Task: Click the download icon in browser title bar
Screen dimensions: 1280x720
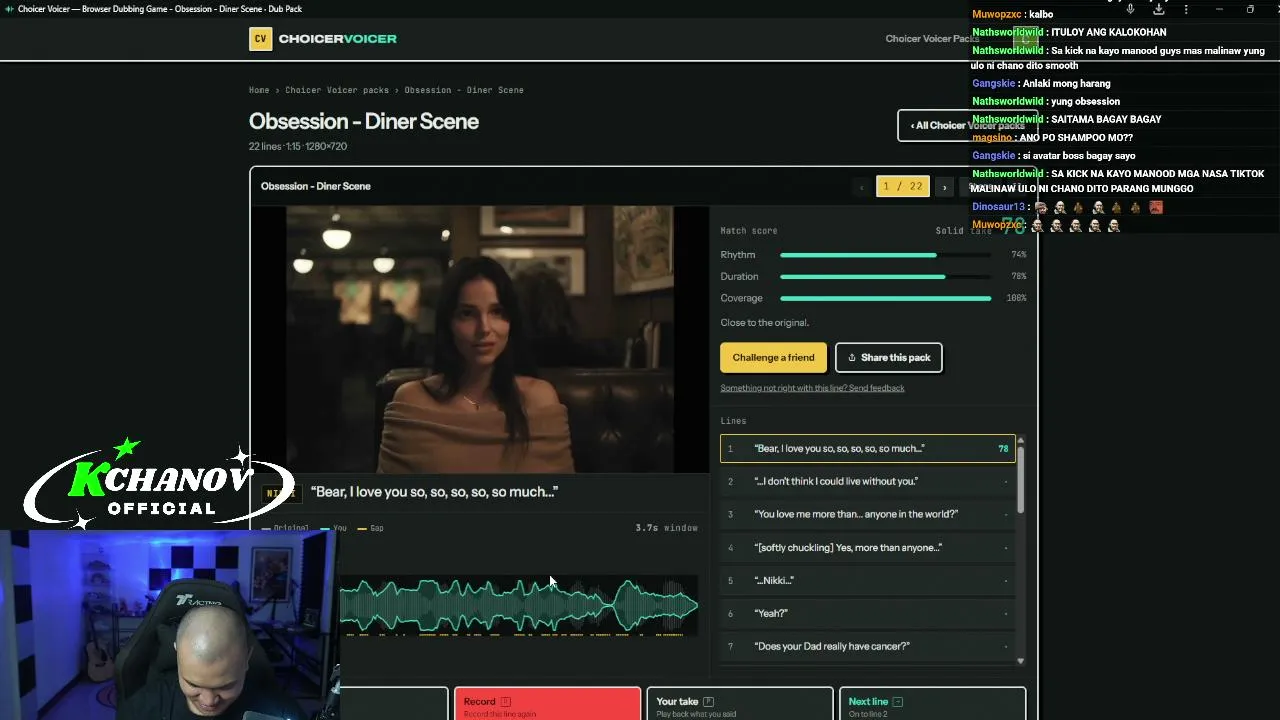Action: [x=1158, y=9]
